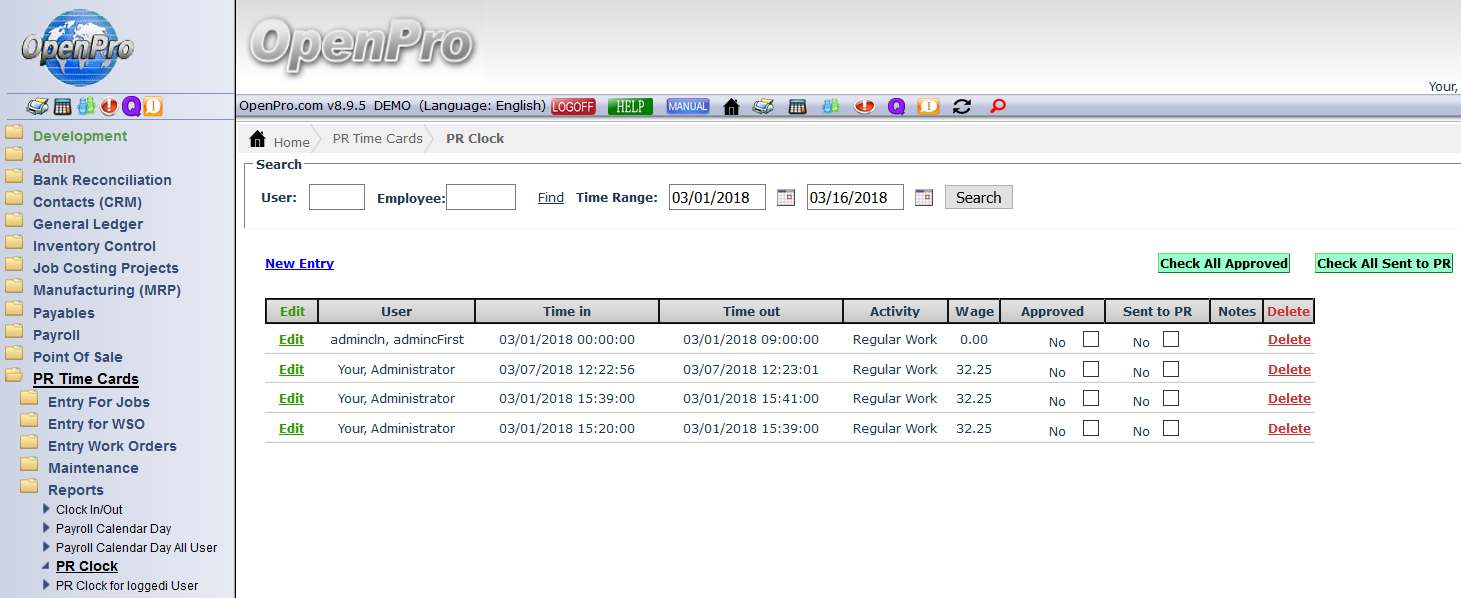Click the red magnifying glass search icon

click(996, 106)
